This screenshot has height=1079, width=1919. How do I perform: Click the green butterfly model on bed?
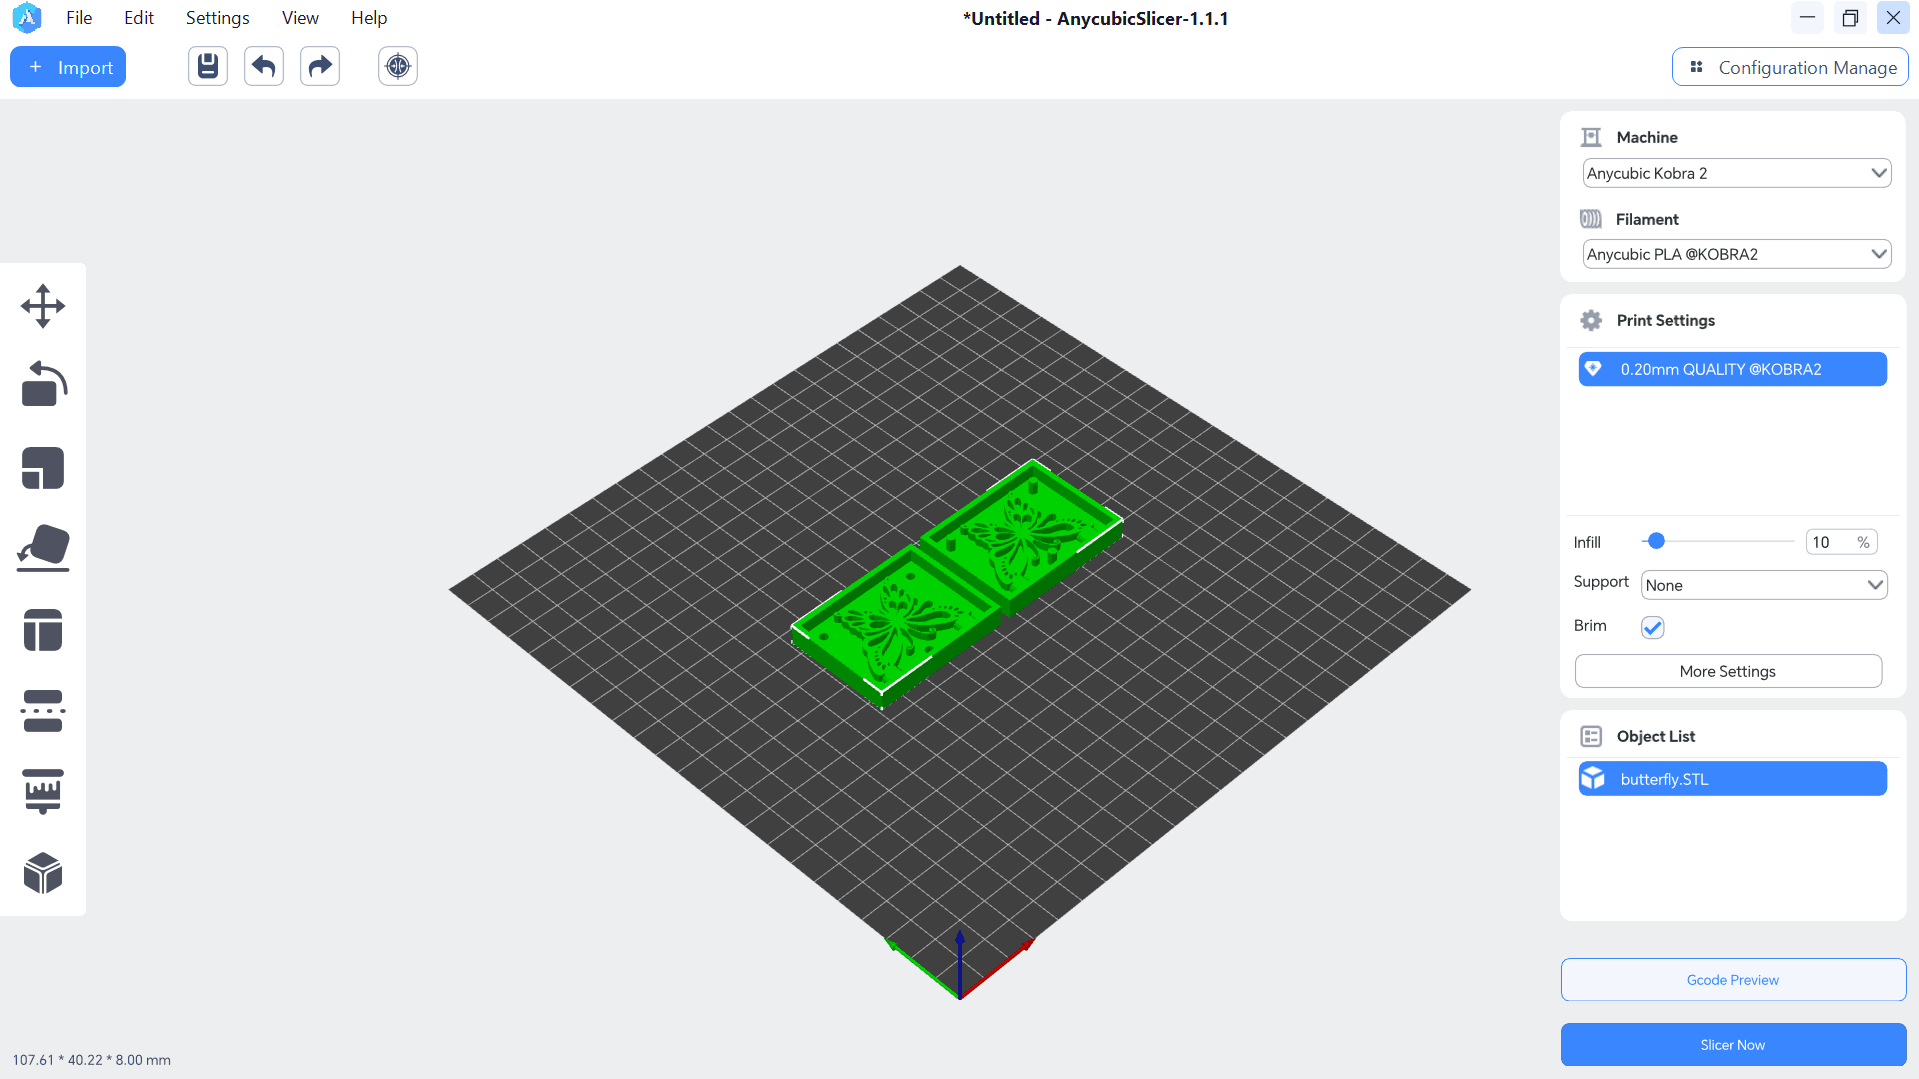[955, 585]
